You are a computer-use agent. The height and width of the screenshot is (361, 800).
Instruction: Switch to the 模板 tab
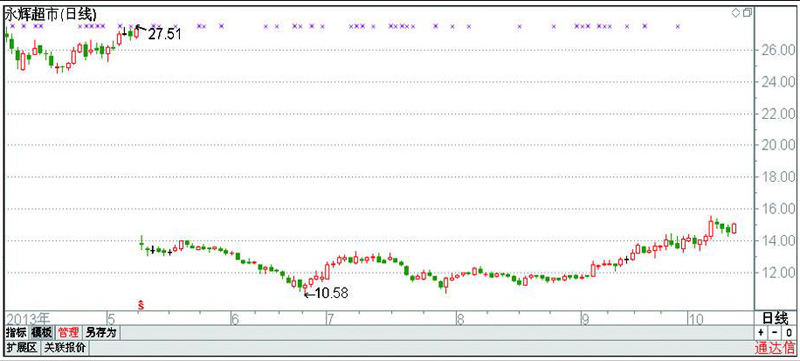coord(42,333)
